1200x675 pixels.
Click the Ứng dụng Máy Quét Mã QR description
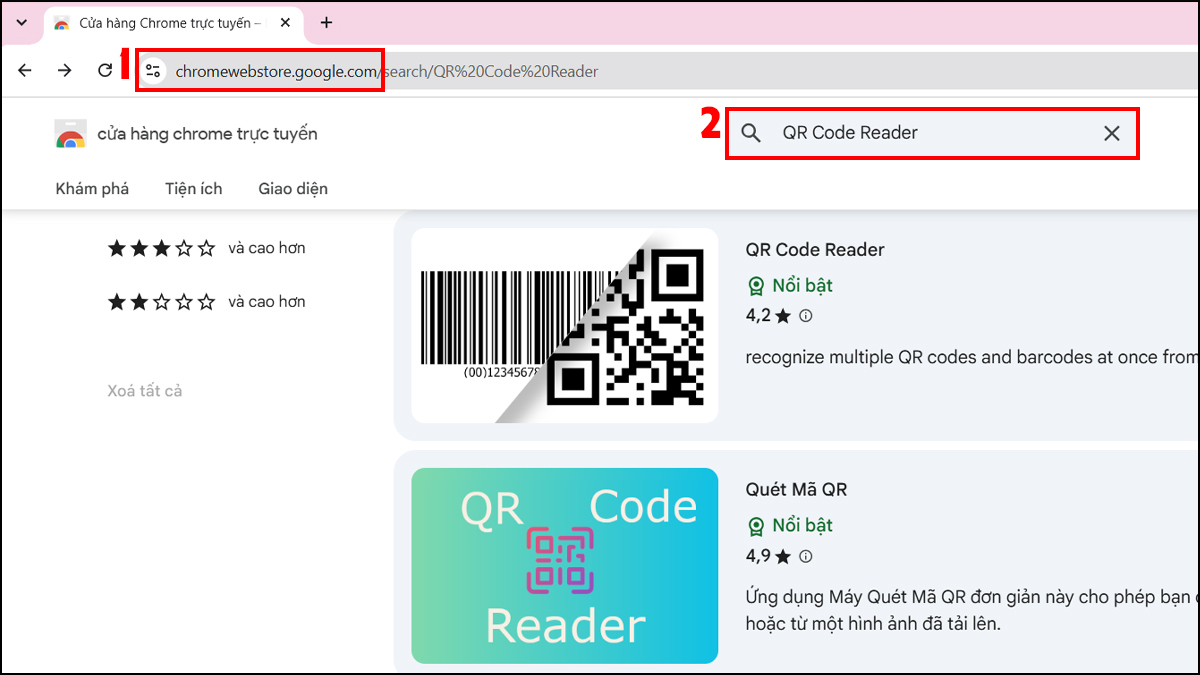(x=972, y=610)
